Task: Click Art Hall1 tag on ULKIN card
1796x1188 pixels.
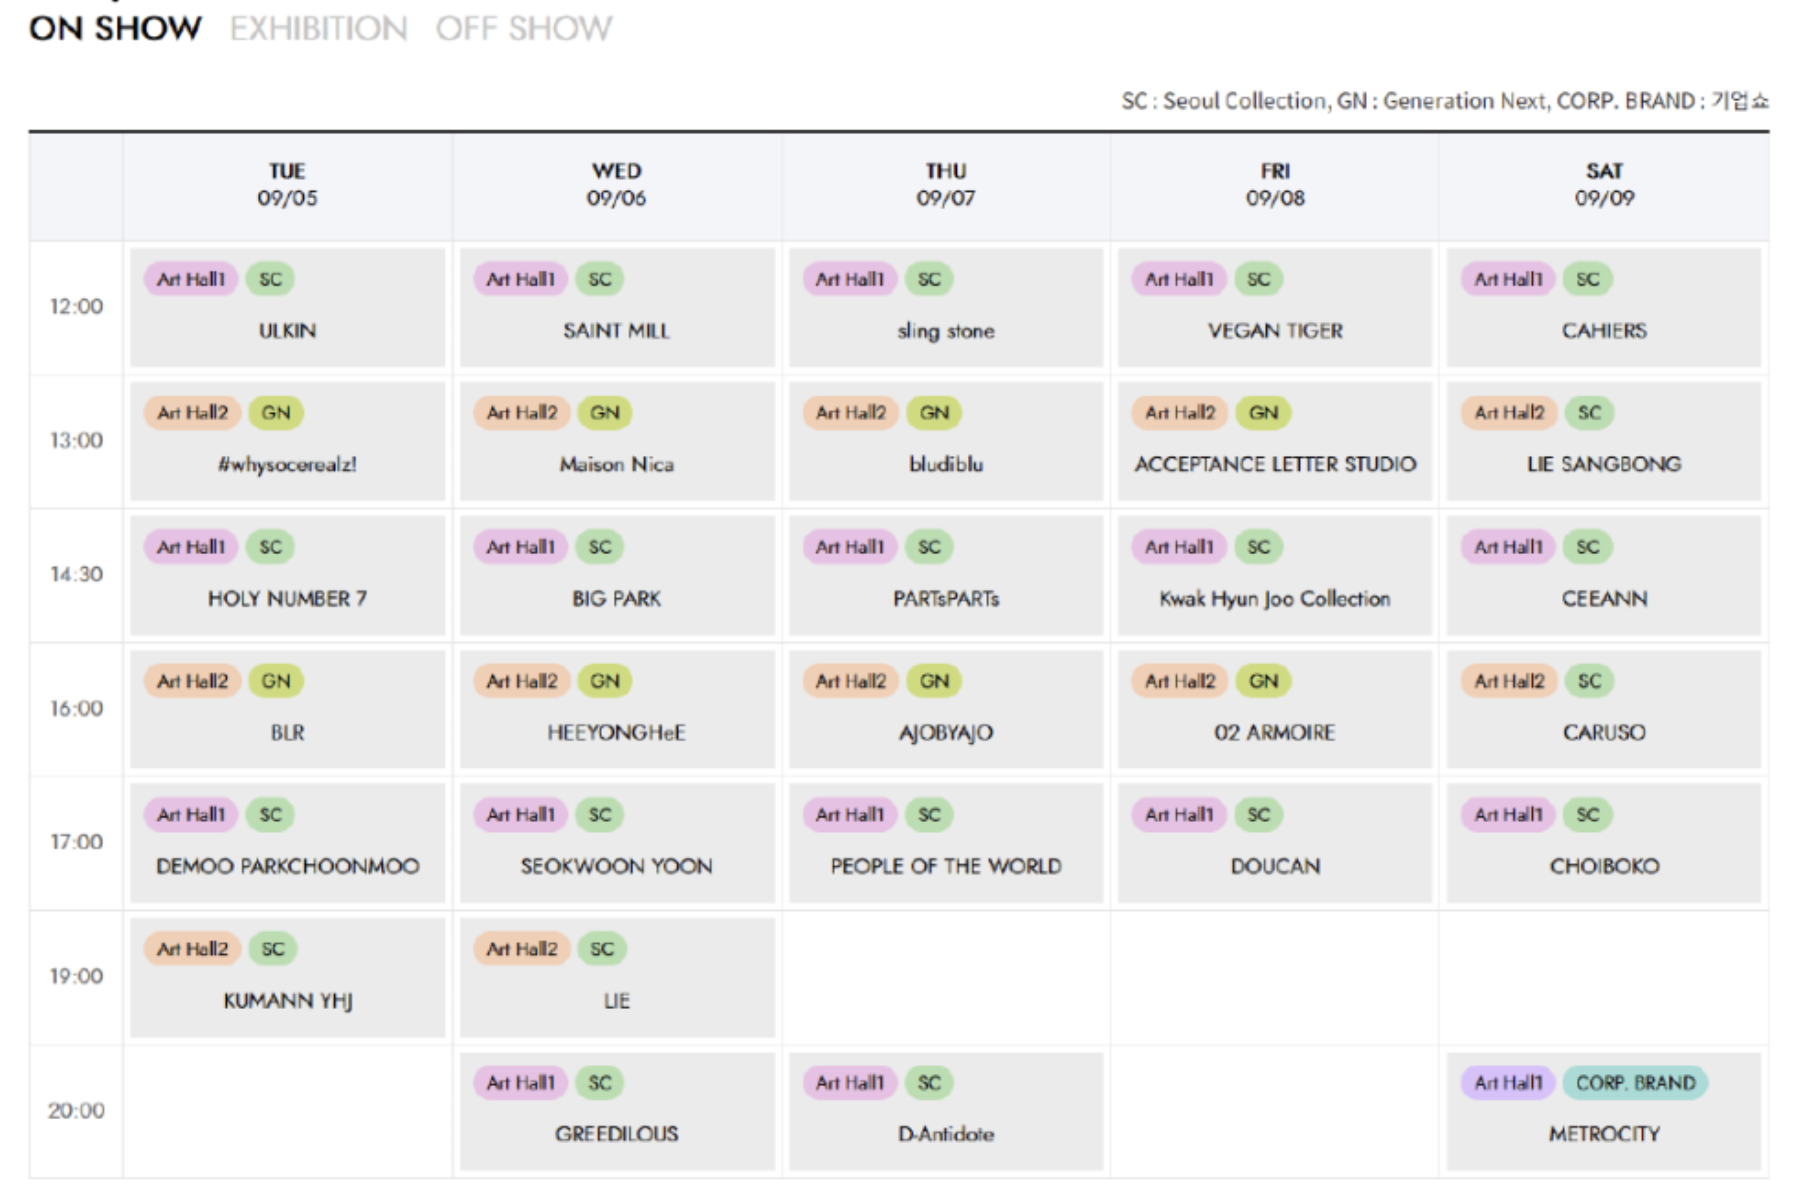Action: pyautogui.click(x=190, y=279)
